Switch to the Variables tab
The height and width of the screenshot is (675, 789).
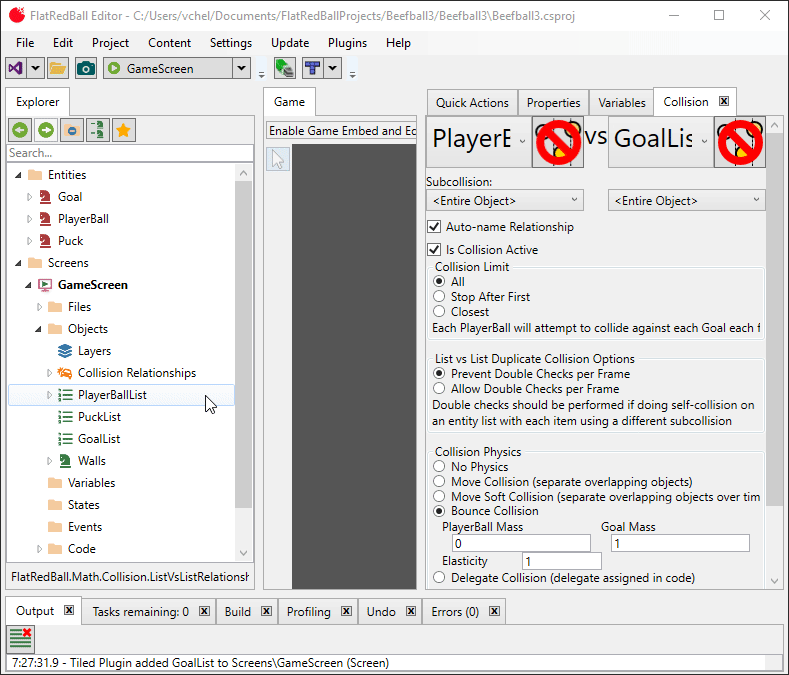tap(621, 102)
